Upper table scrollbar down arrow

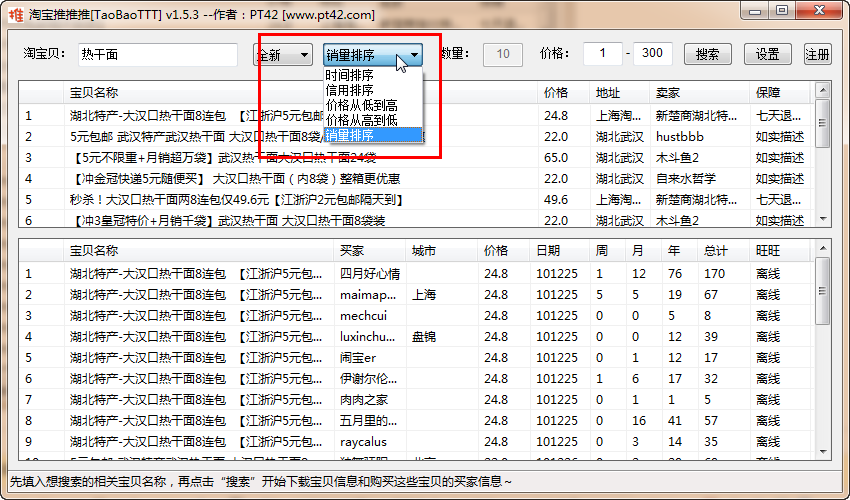point(823,219)
